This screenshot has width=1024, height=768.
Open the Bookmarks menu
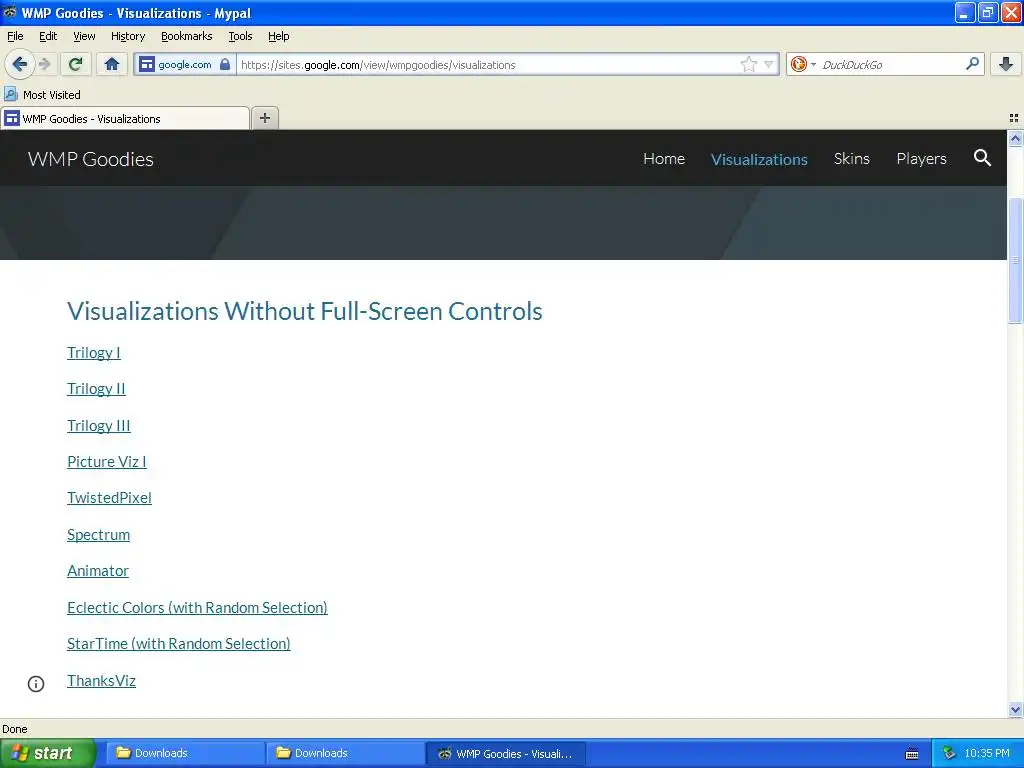[x=187, y=36]
